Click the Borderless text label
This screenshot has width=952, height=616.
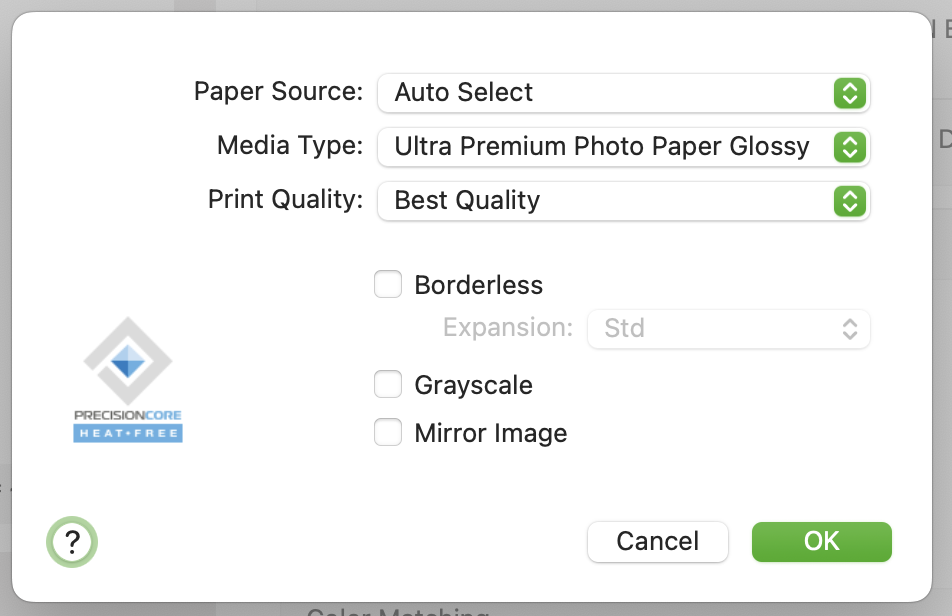[x=478, y=285]
